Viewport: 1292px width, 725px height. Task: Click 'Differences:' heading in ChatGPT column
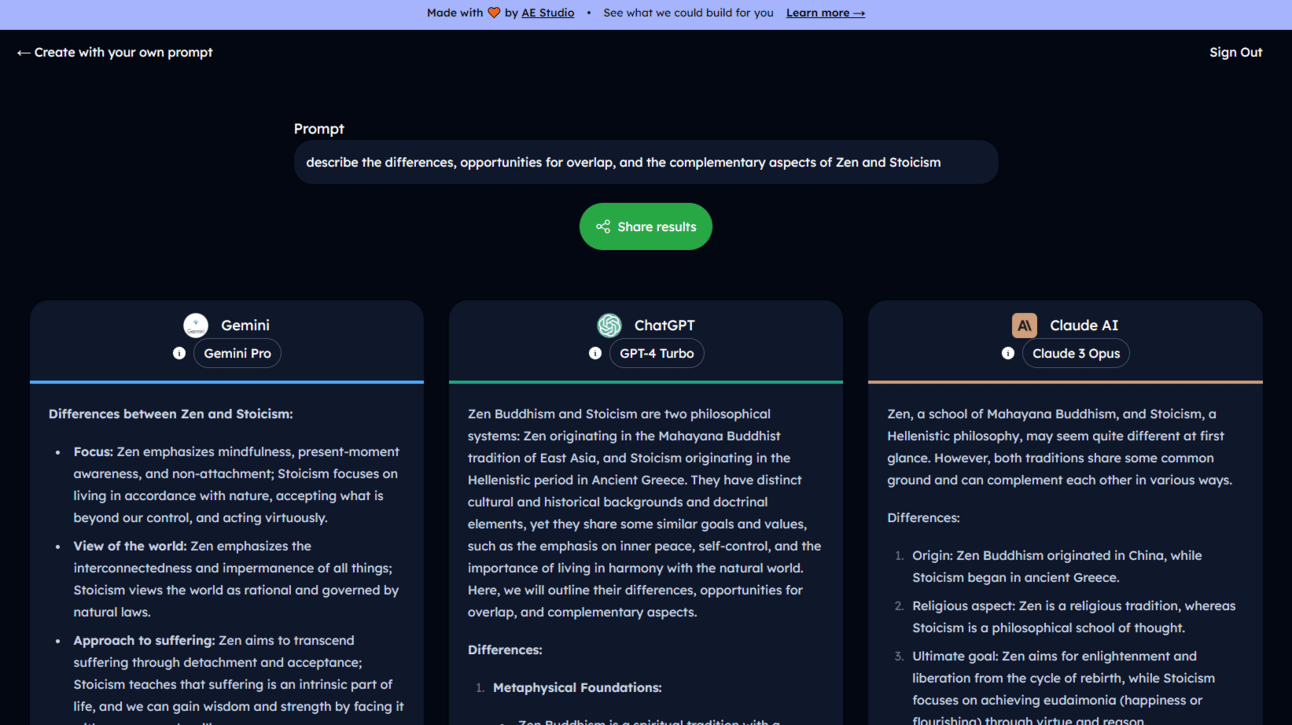[505, 650]
